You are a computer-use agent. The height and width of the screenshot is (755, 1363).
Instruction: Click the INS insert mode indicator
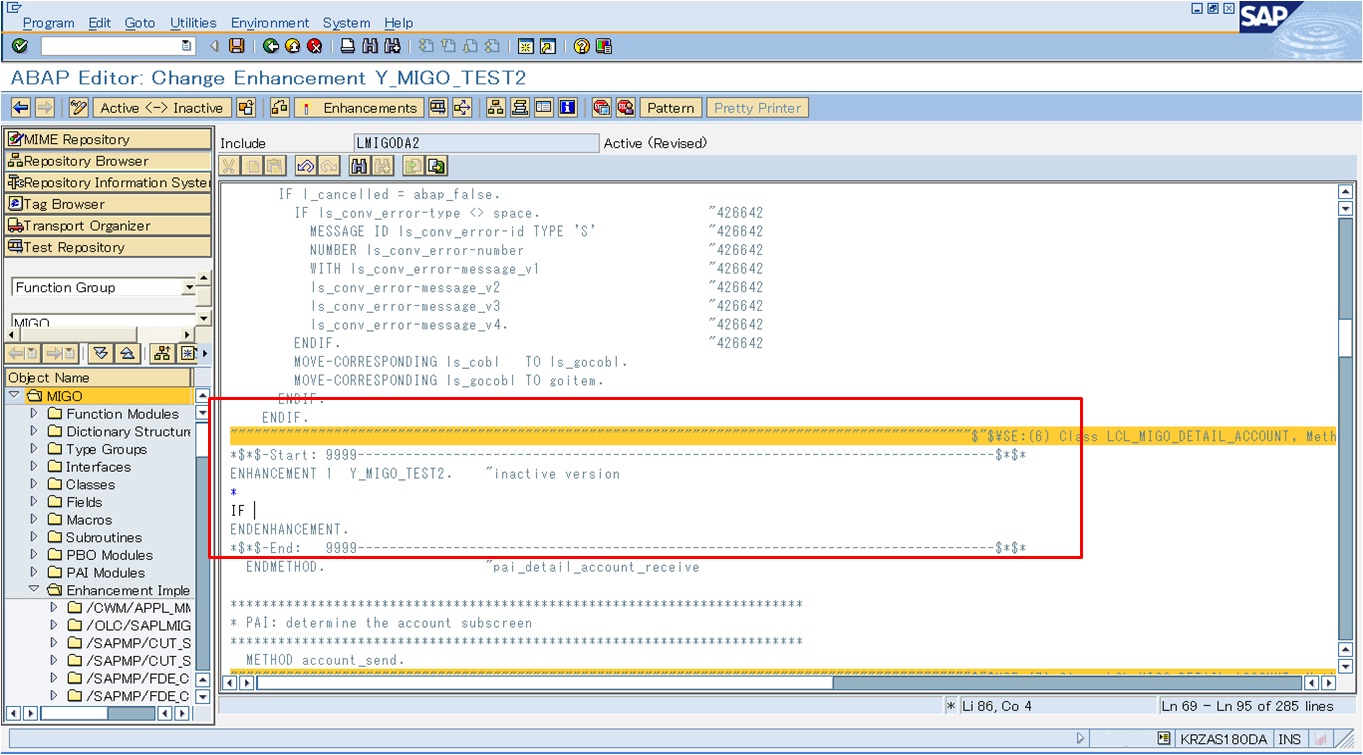[x=1290, y=738]
